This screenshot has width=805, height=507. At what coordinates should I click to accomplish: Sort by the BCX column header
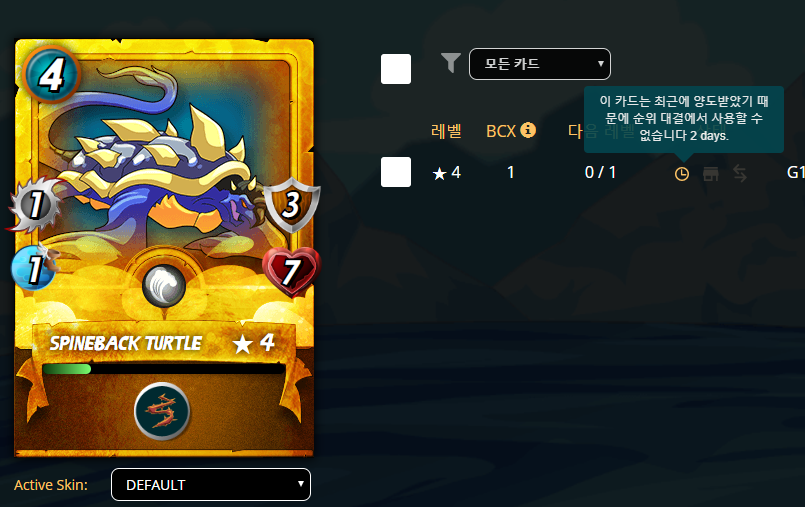(501, 131)
